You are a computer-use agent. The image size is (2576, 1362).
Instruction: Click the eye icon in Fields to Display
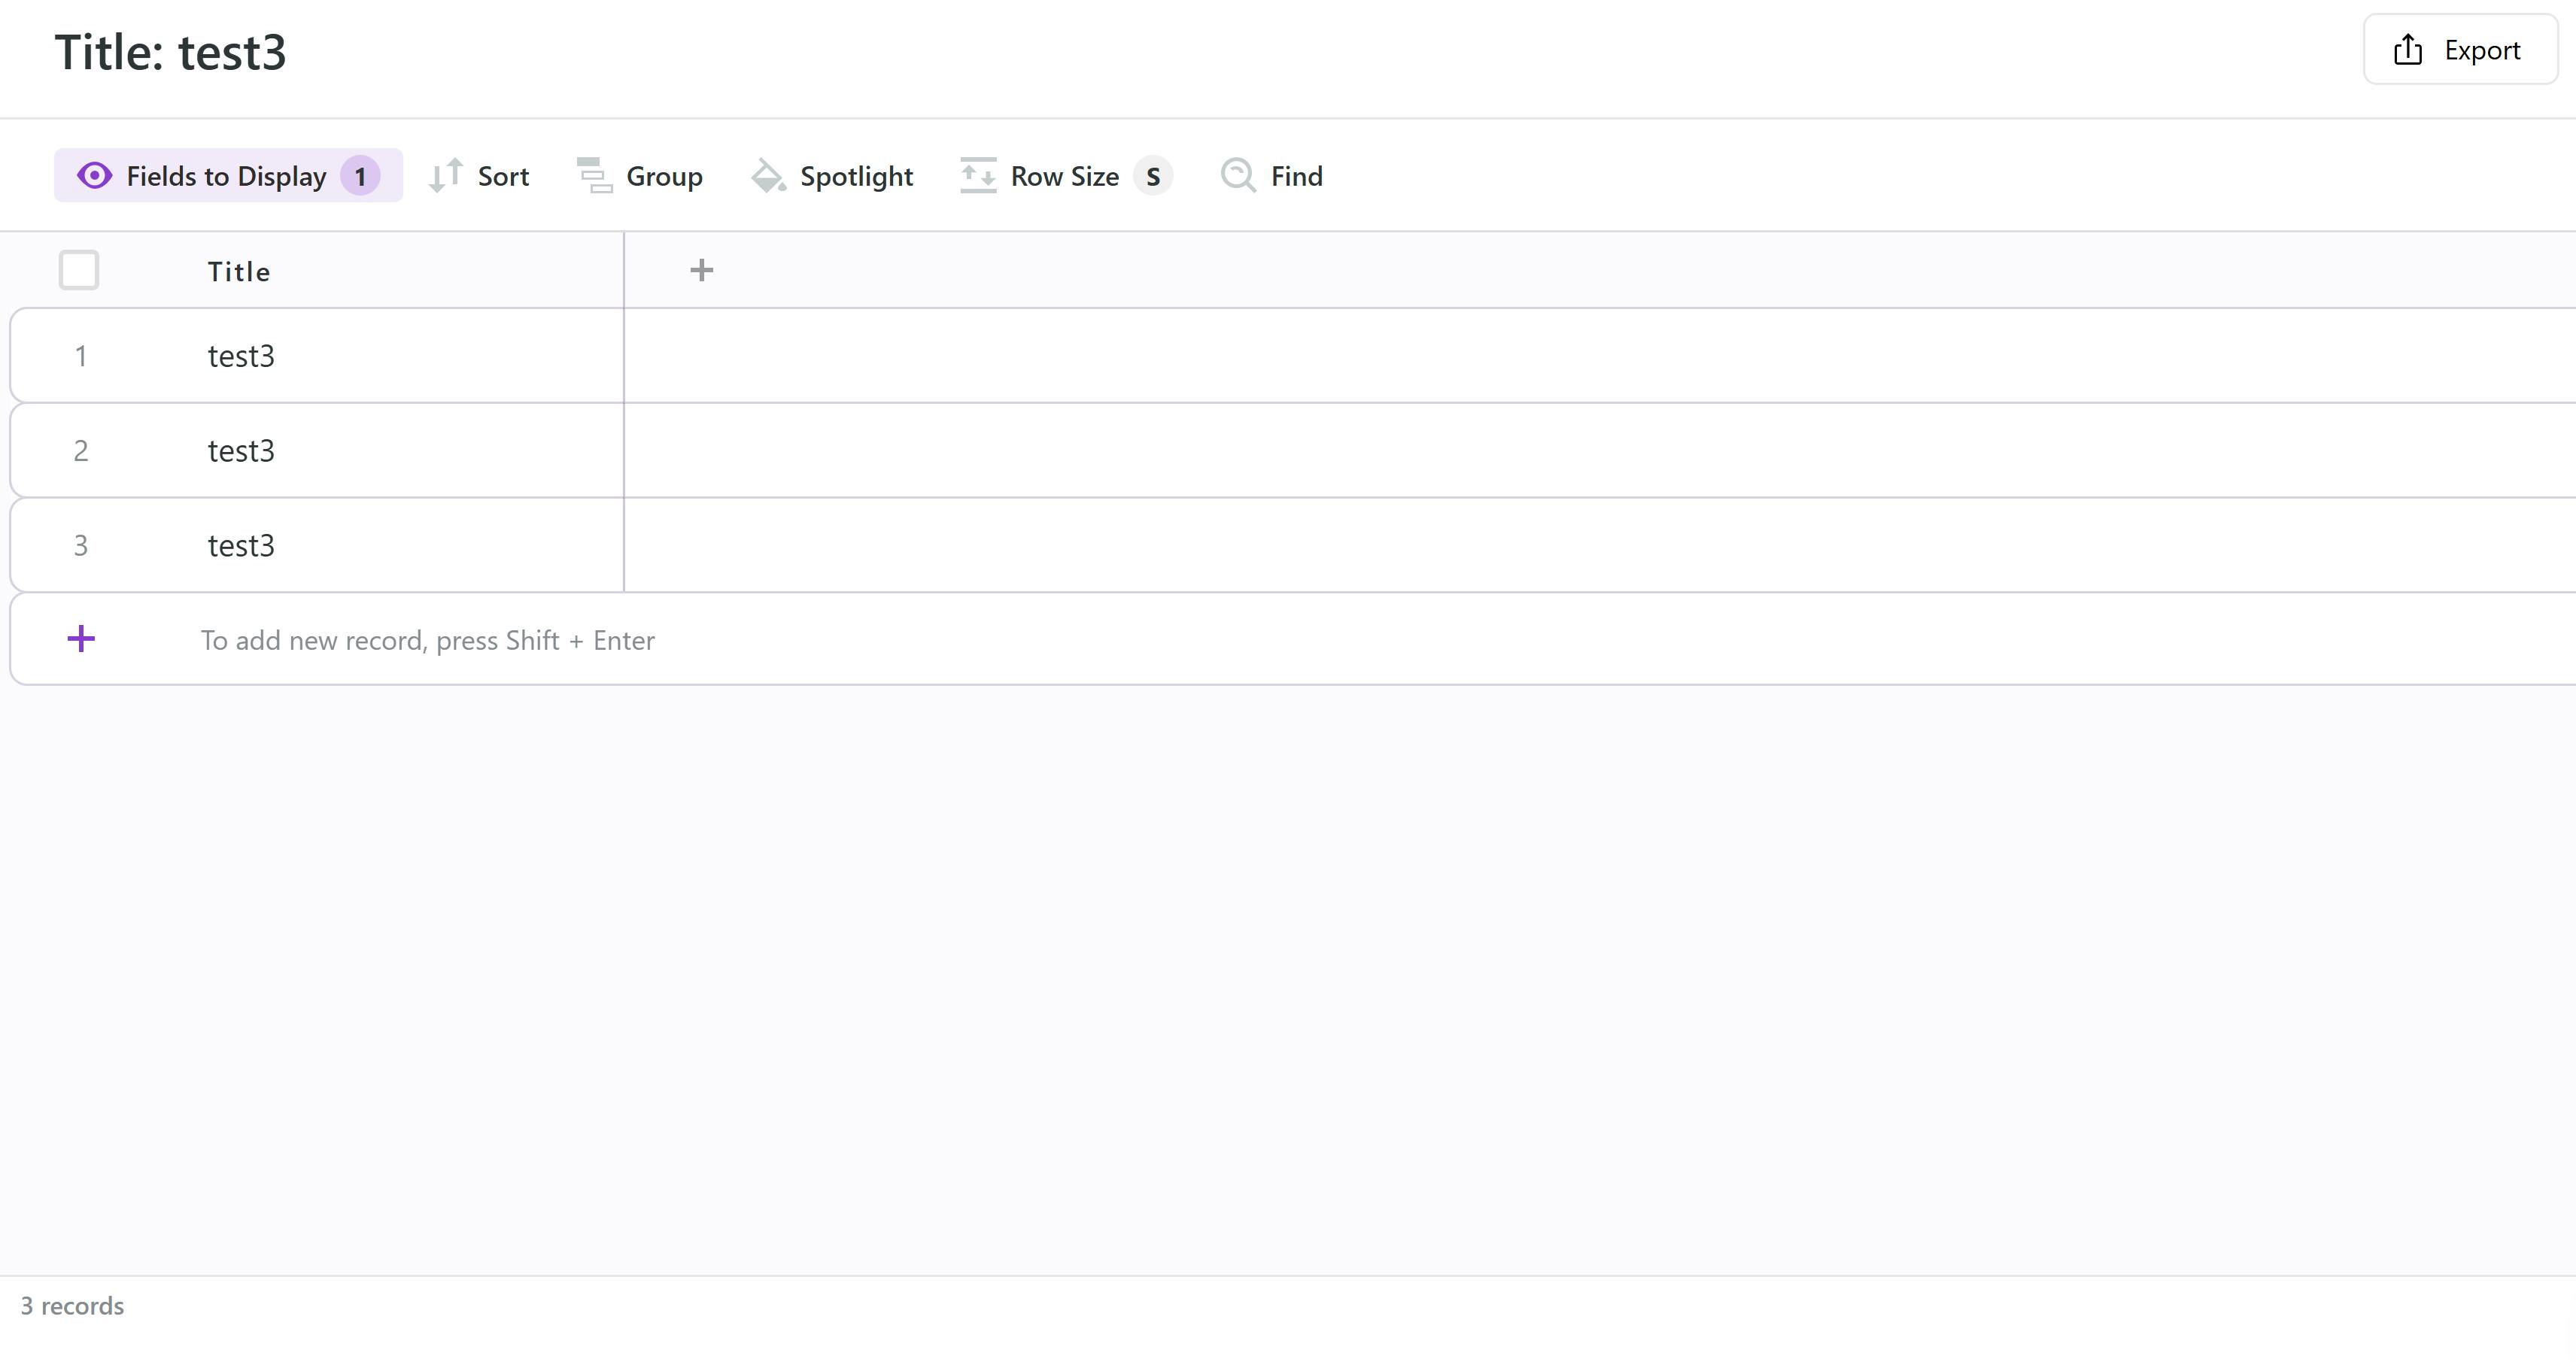(x=95, y=176)
